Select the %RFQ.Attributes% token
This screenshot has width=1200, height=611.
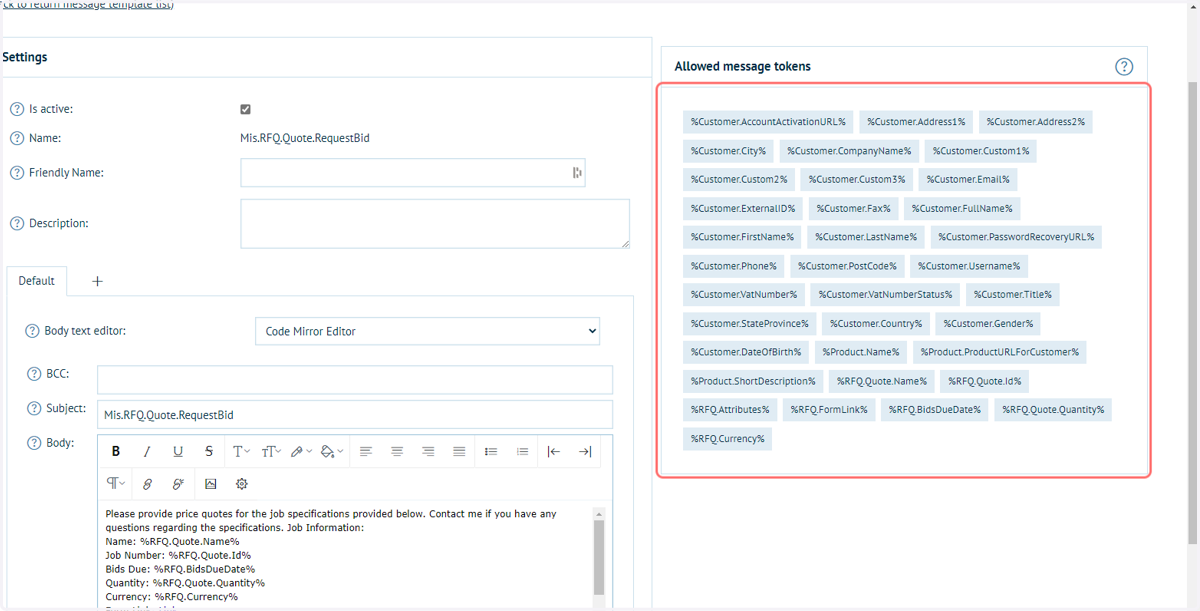[730, 410]
